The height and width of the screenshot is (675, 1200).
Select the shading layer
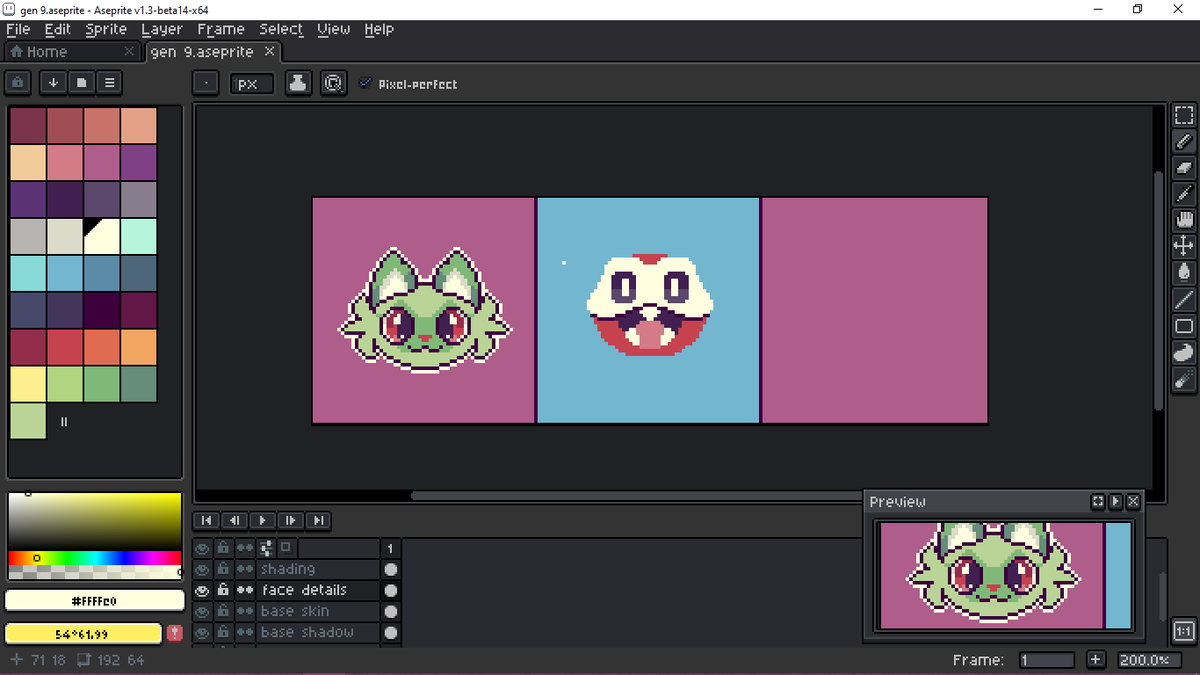pos(317,569)
